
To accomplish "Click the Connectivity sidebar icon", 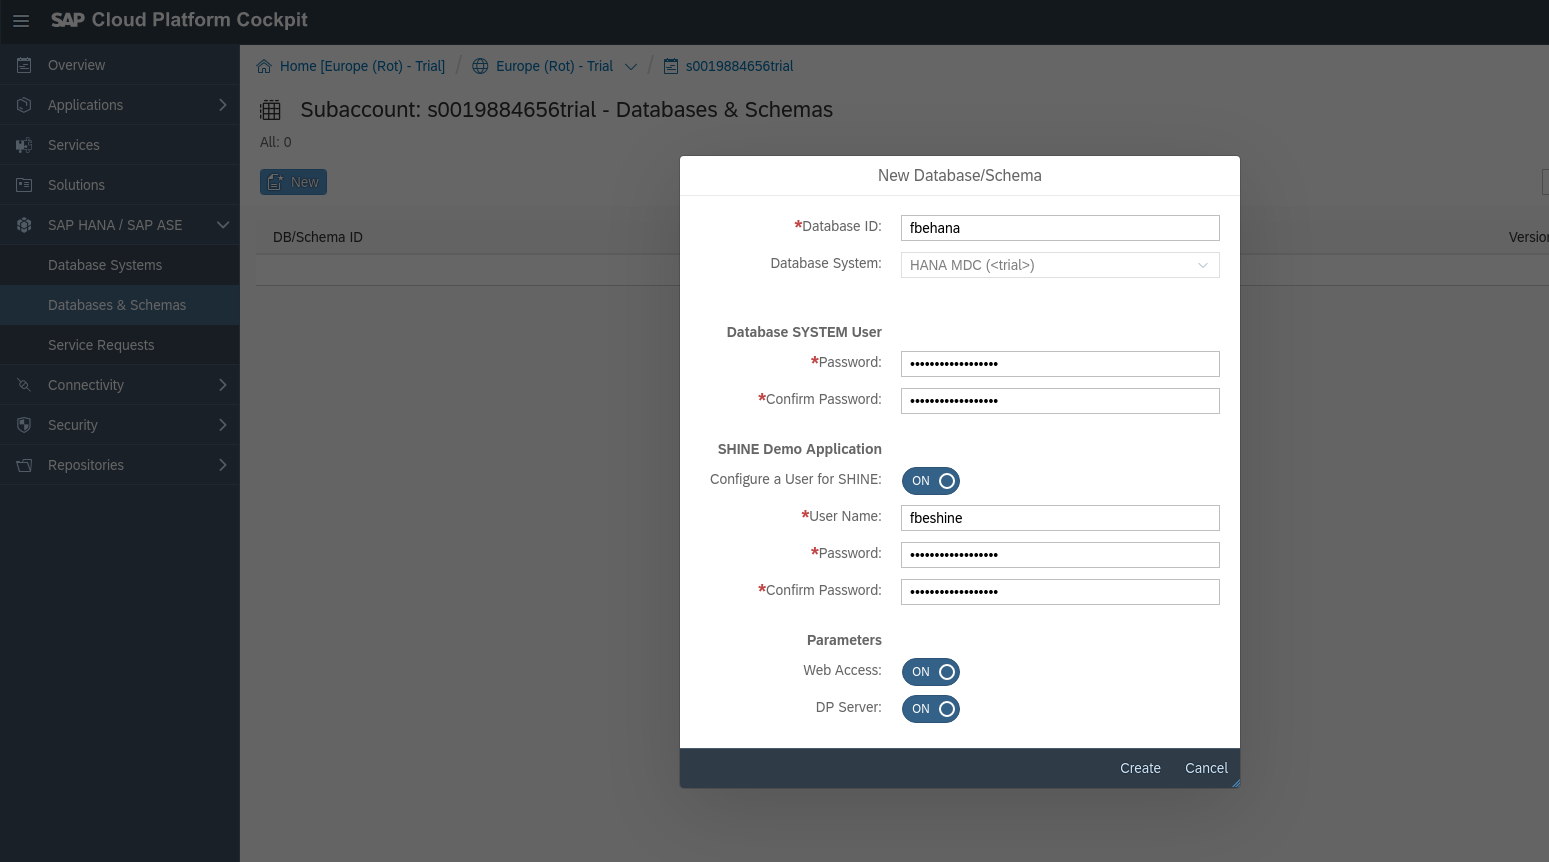I will (24, 385).
